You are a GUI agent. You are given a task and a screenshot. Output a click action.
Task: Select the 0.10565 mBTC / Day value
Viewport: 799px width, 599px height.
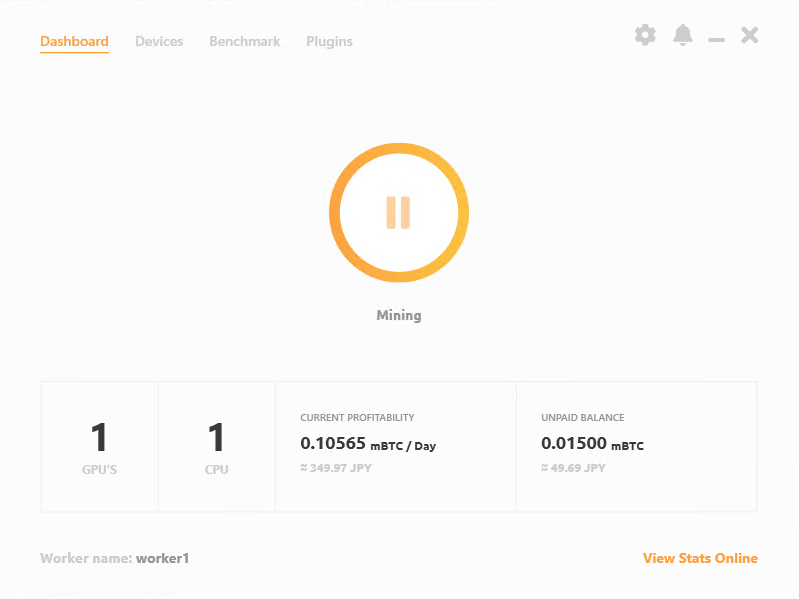coord(367,444)
